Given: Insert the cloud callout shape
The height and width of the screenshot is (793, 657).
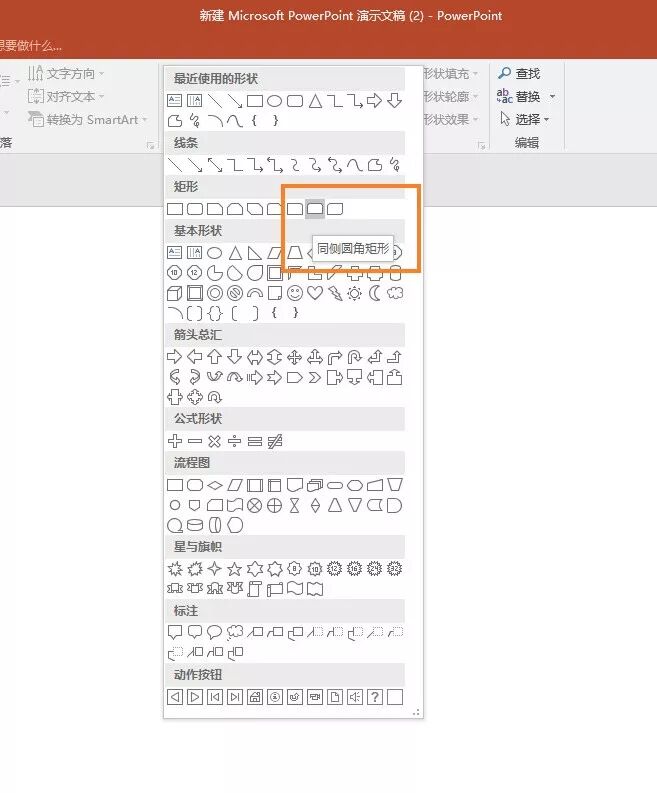Looking at the screenshot, I should [x=234, y=632].
